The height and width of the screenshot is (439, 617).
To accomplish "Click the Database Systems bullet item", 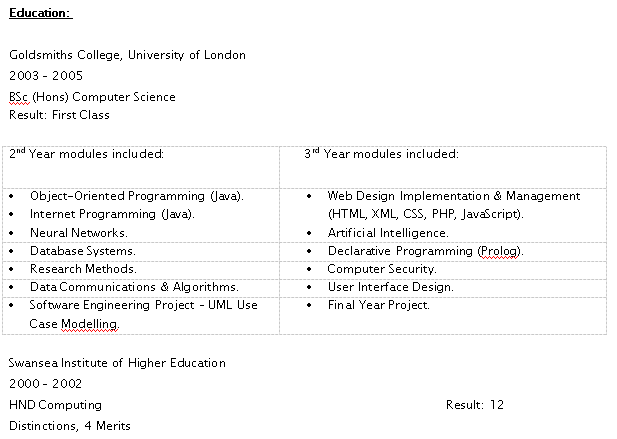I will pos(82,251).
